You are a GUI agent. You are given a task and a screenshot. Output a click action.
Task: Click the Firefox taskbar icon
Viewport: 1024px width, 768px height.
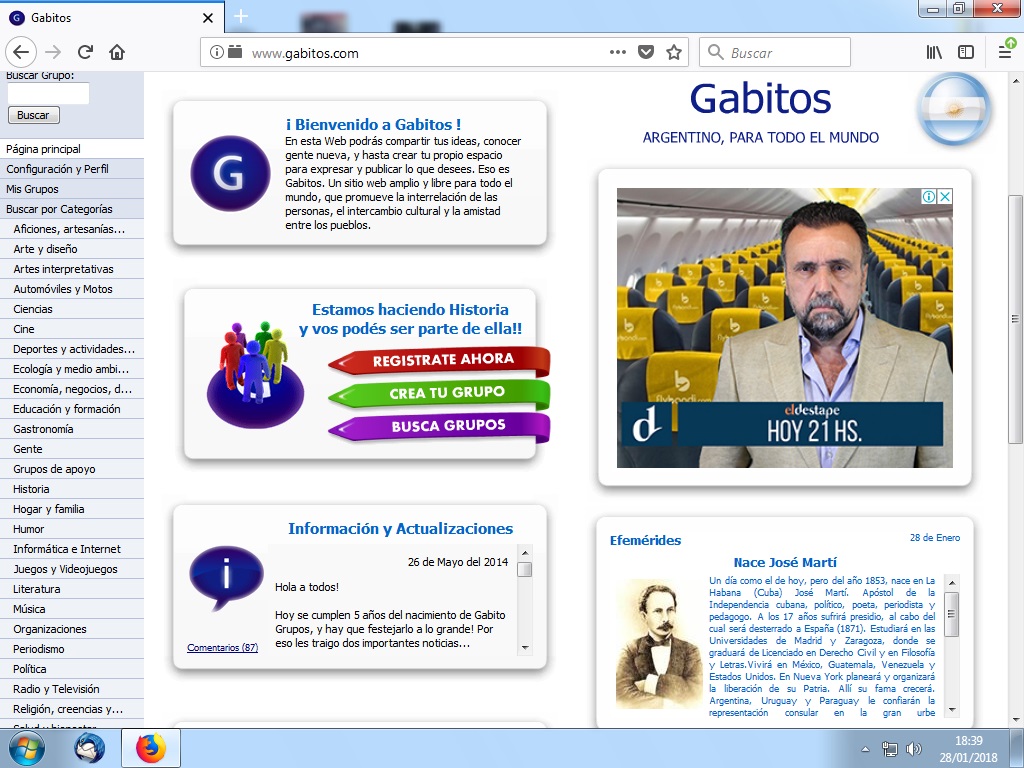pyautogui.click(x=151, y=748)
